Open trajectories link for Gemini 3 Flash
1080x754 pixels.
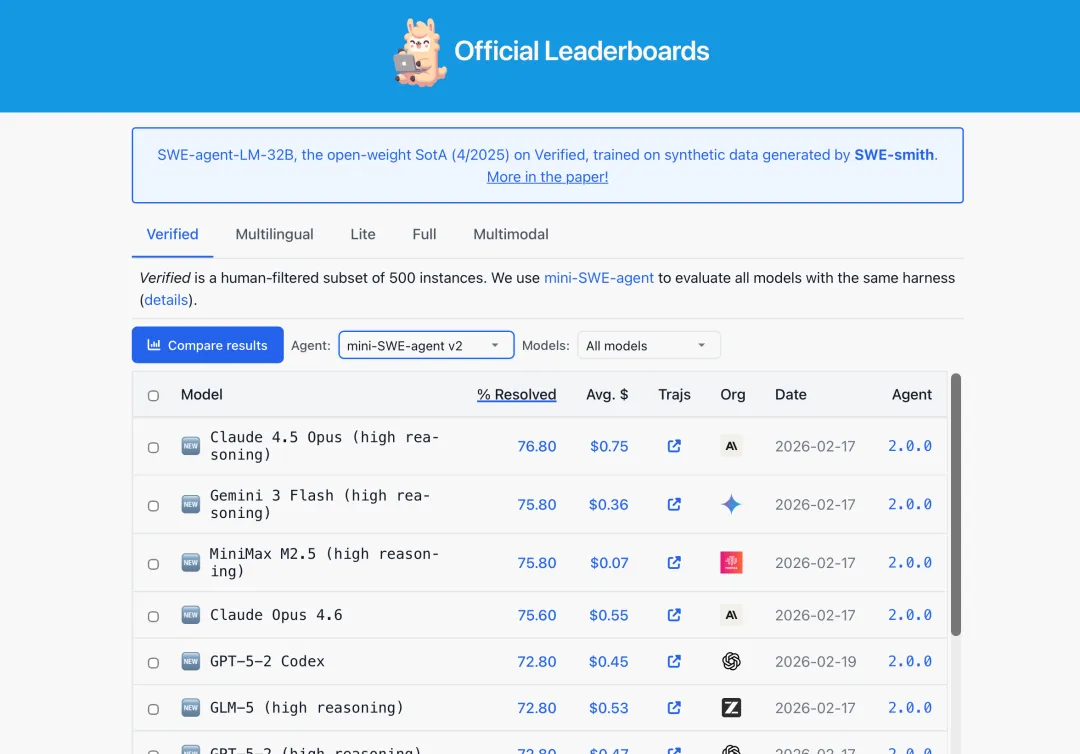click(x=674, y=505)
